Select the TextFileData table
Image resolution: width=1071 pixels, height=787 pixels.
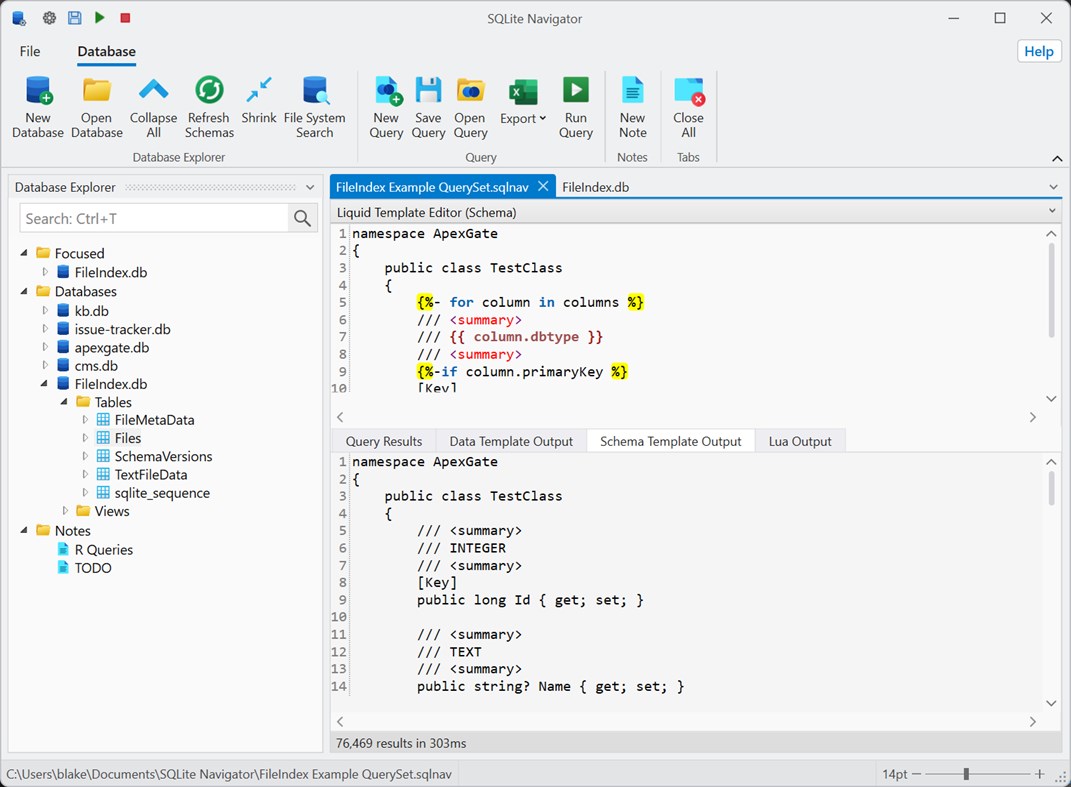[150, 475]
